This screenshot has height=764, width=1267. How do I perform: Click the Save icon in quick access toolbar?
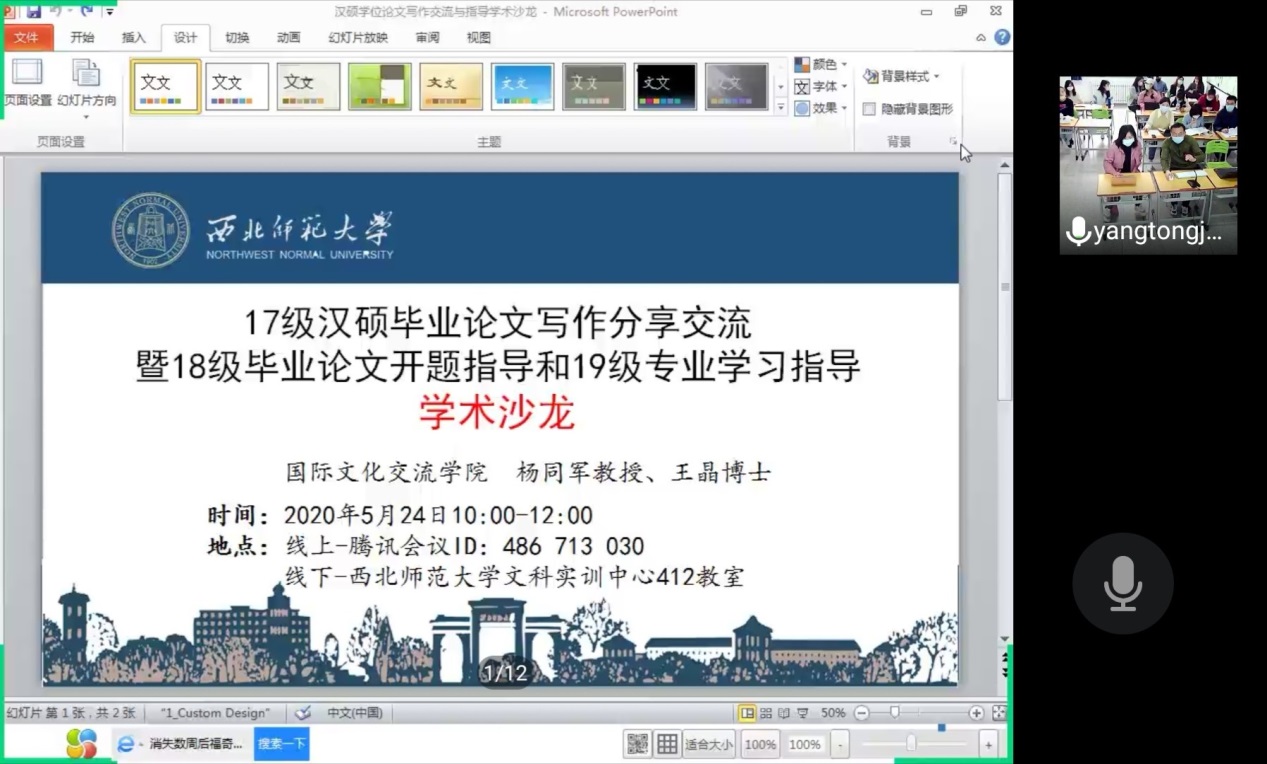(33, 11)
